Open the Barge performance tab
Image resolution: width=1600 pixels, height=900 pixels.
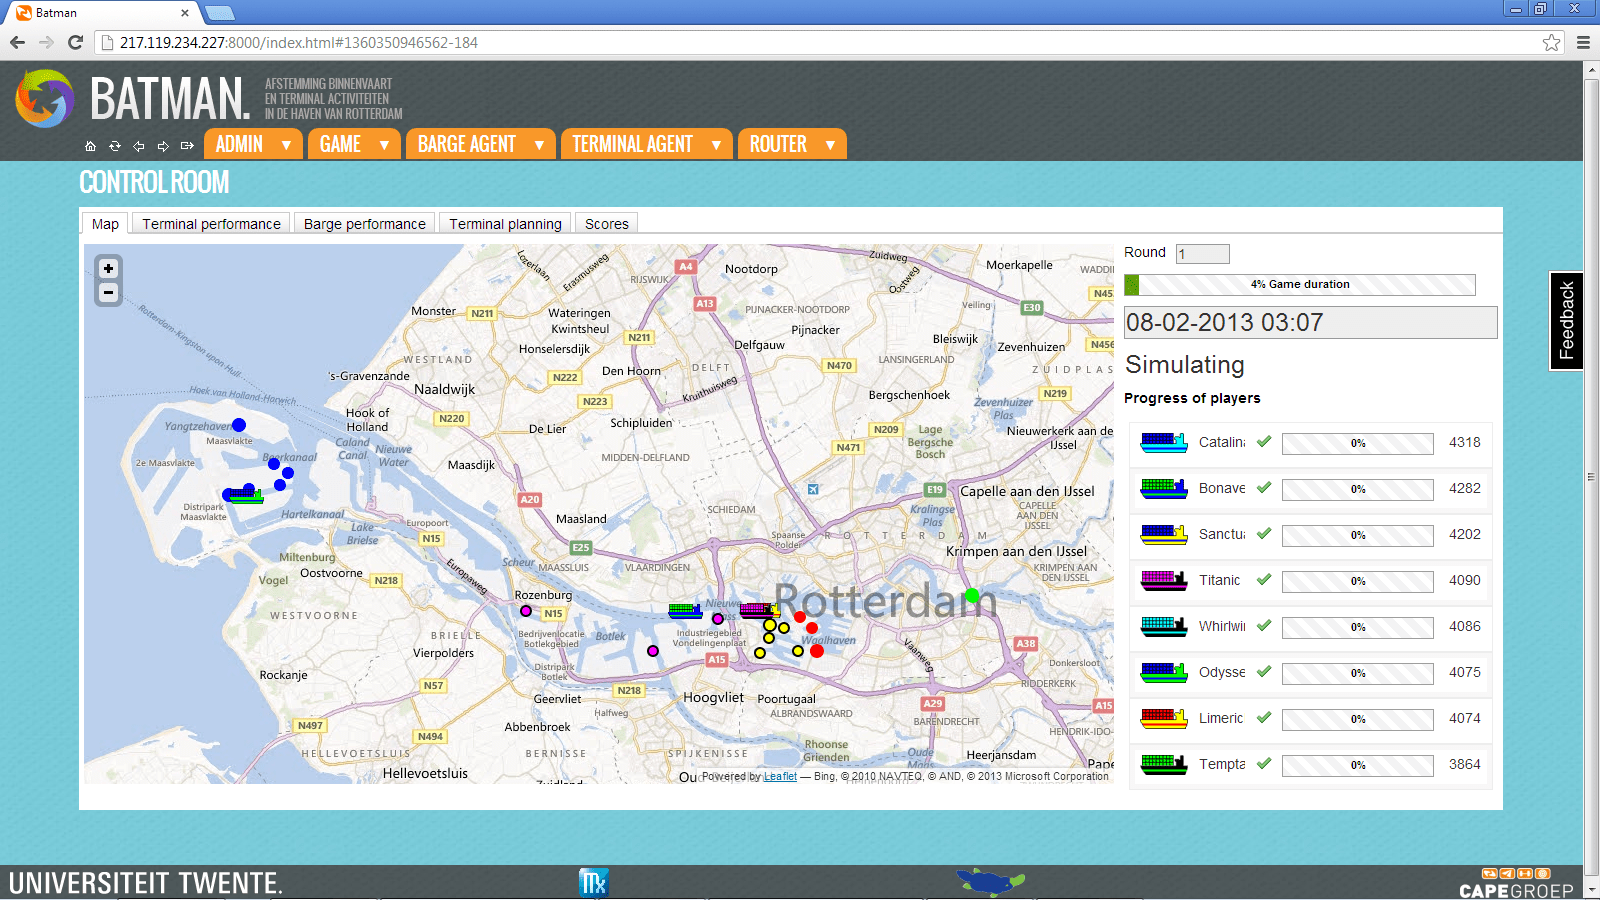click(364, 223)
